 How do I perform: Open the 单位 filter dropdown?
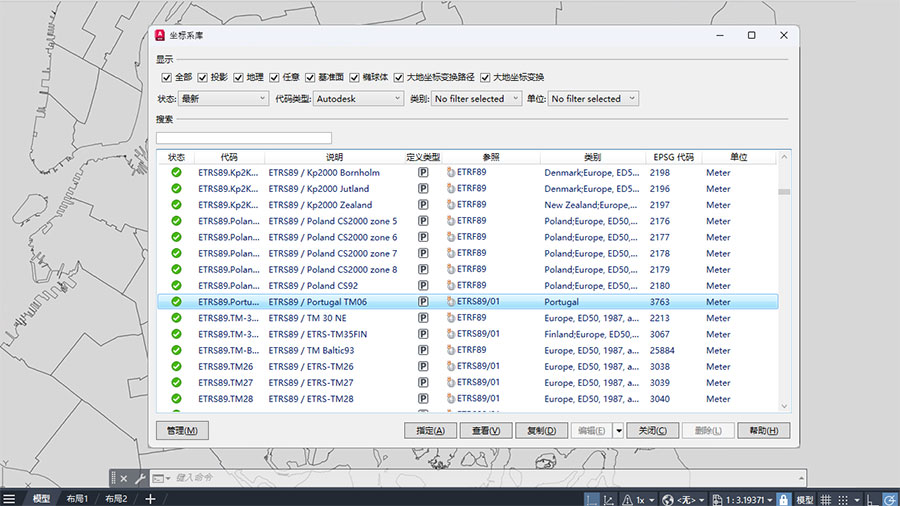(593, 99)
